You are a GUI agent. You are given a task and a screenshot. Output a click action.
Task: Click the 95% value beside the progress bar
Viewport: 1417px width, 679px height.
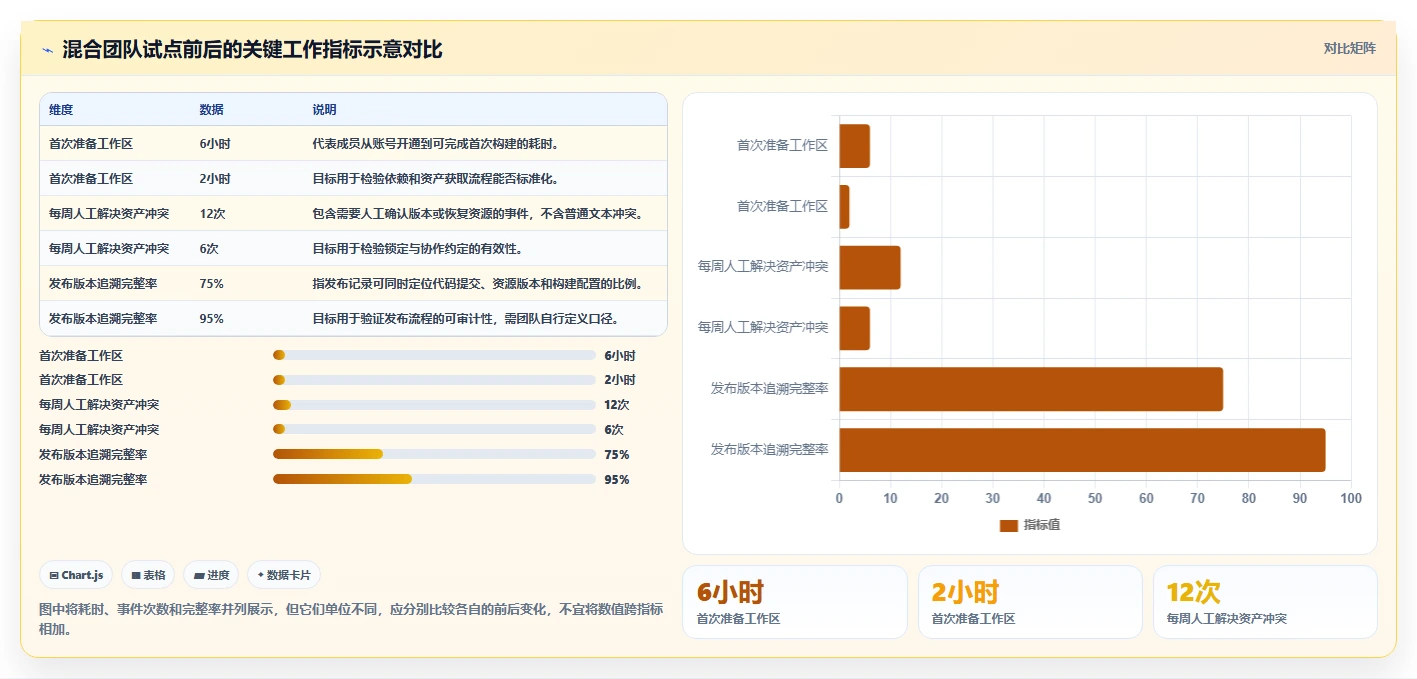pos(617,480)
